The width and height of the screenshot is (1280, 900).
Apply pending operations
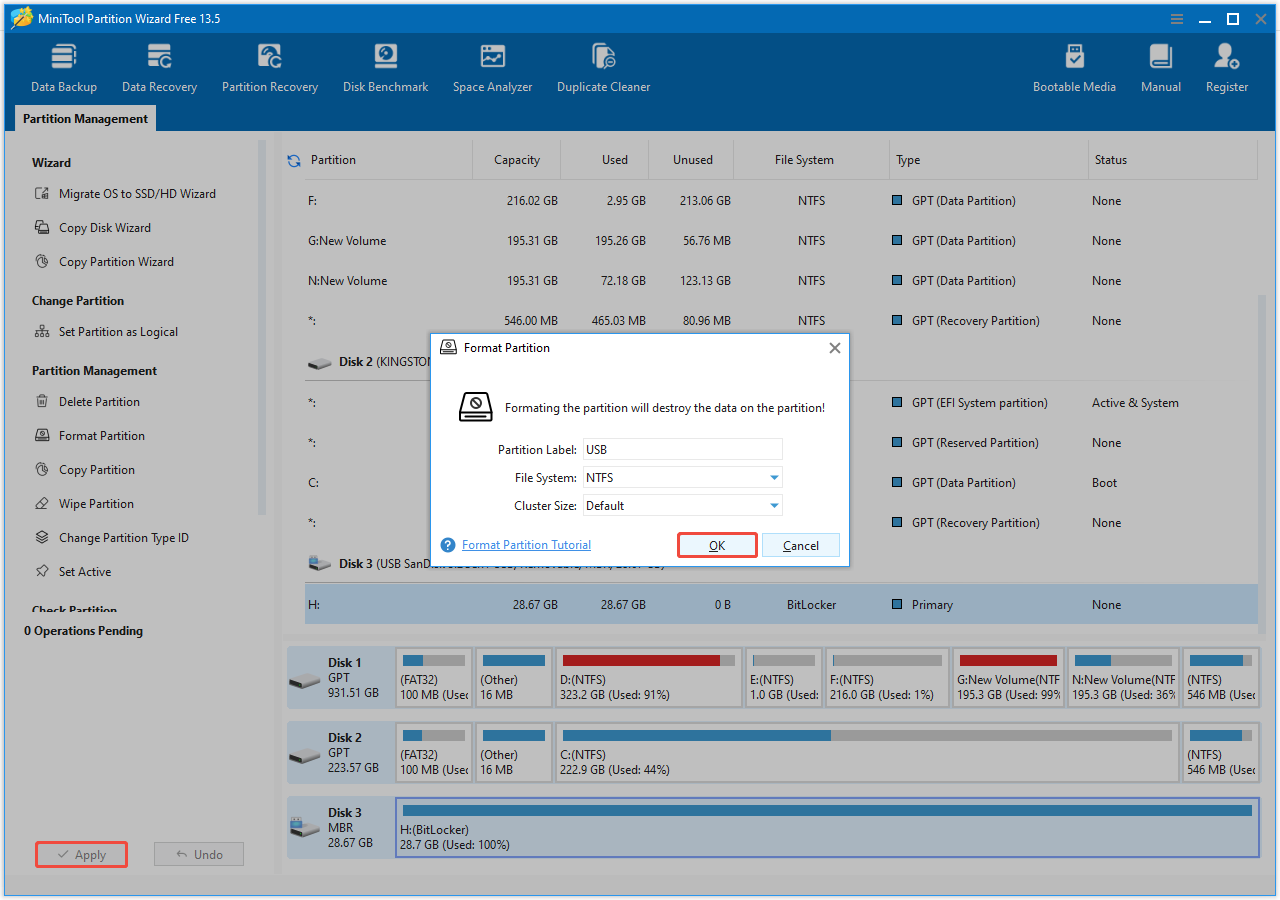tap(81, 854)
